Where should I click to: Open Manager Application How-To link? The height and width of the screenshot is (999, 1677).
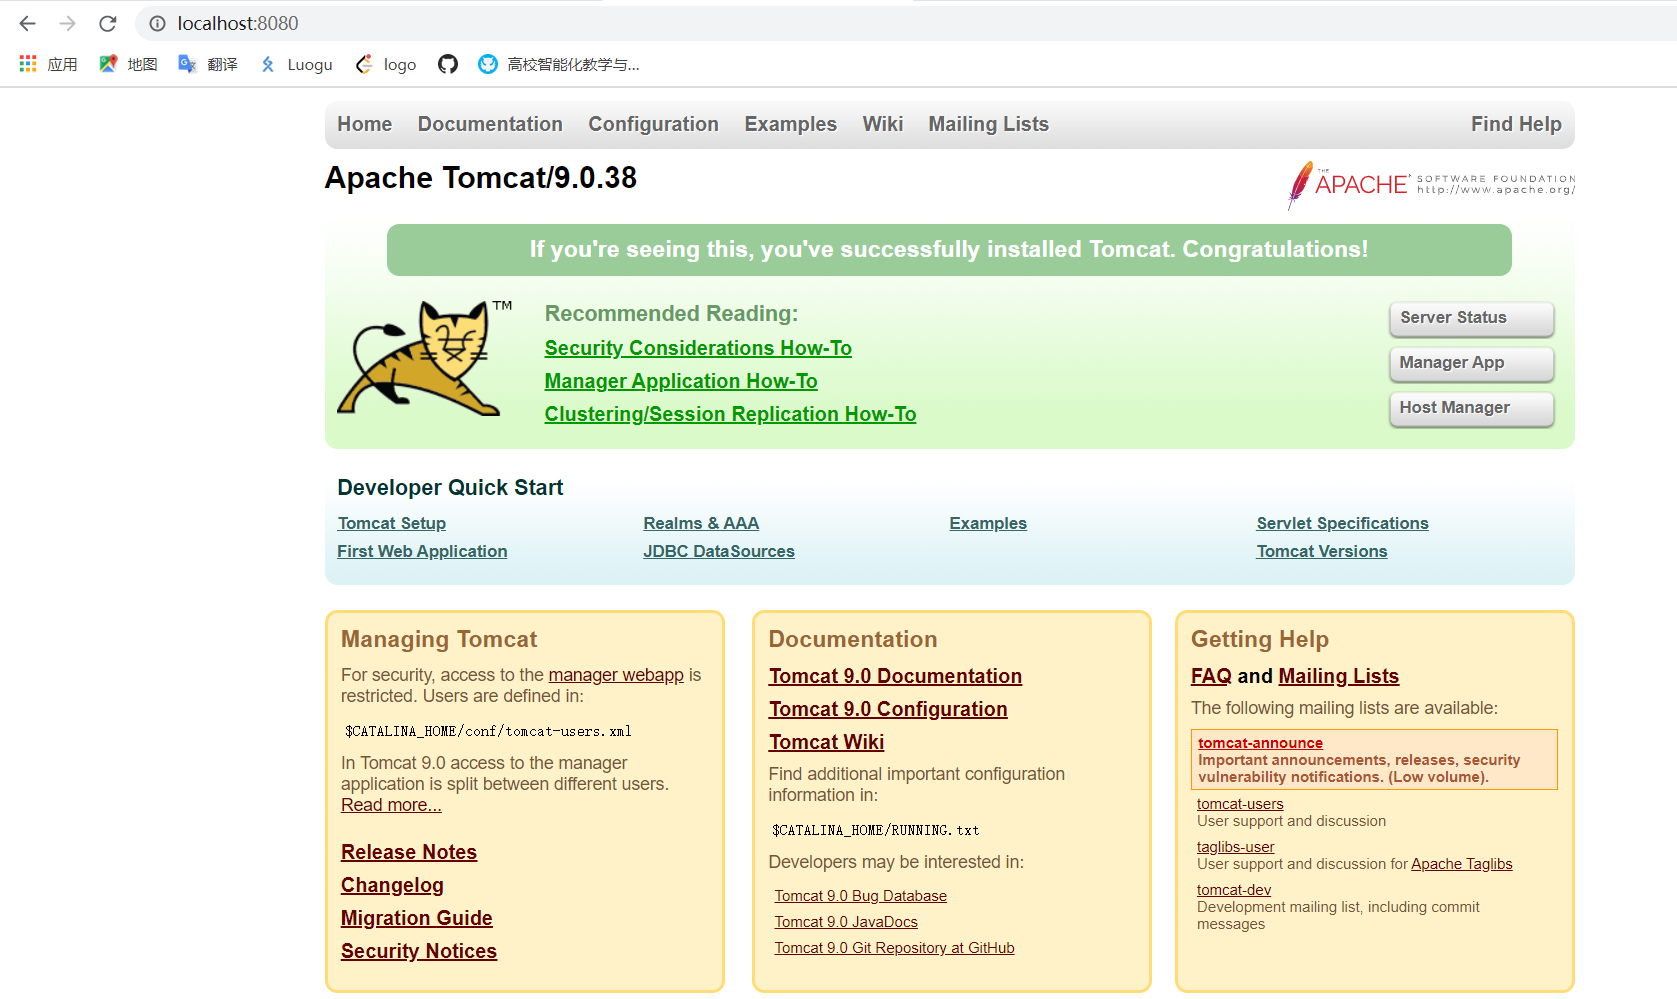click(x=681, y=381)
